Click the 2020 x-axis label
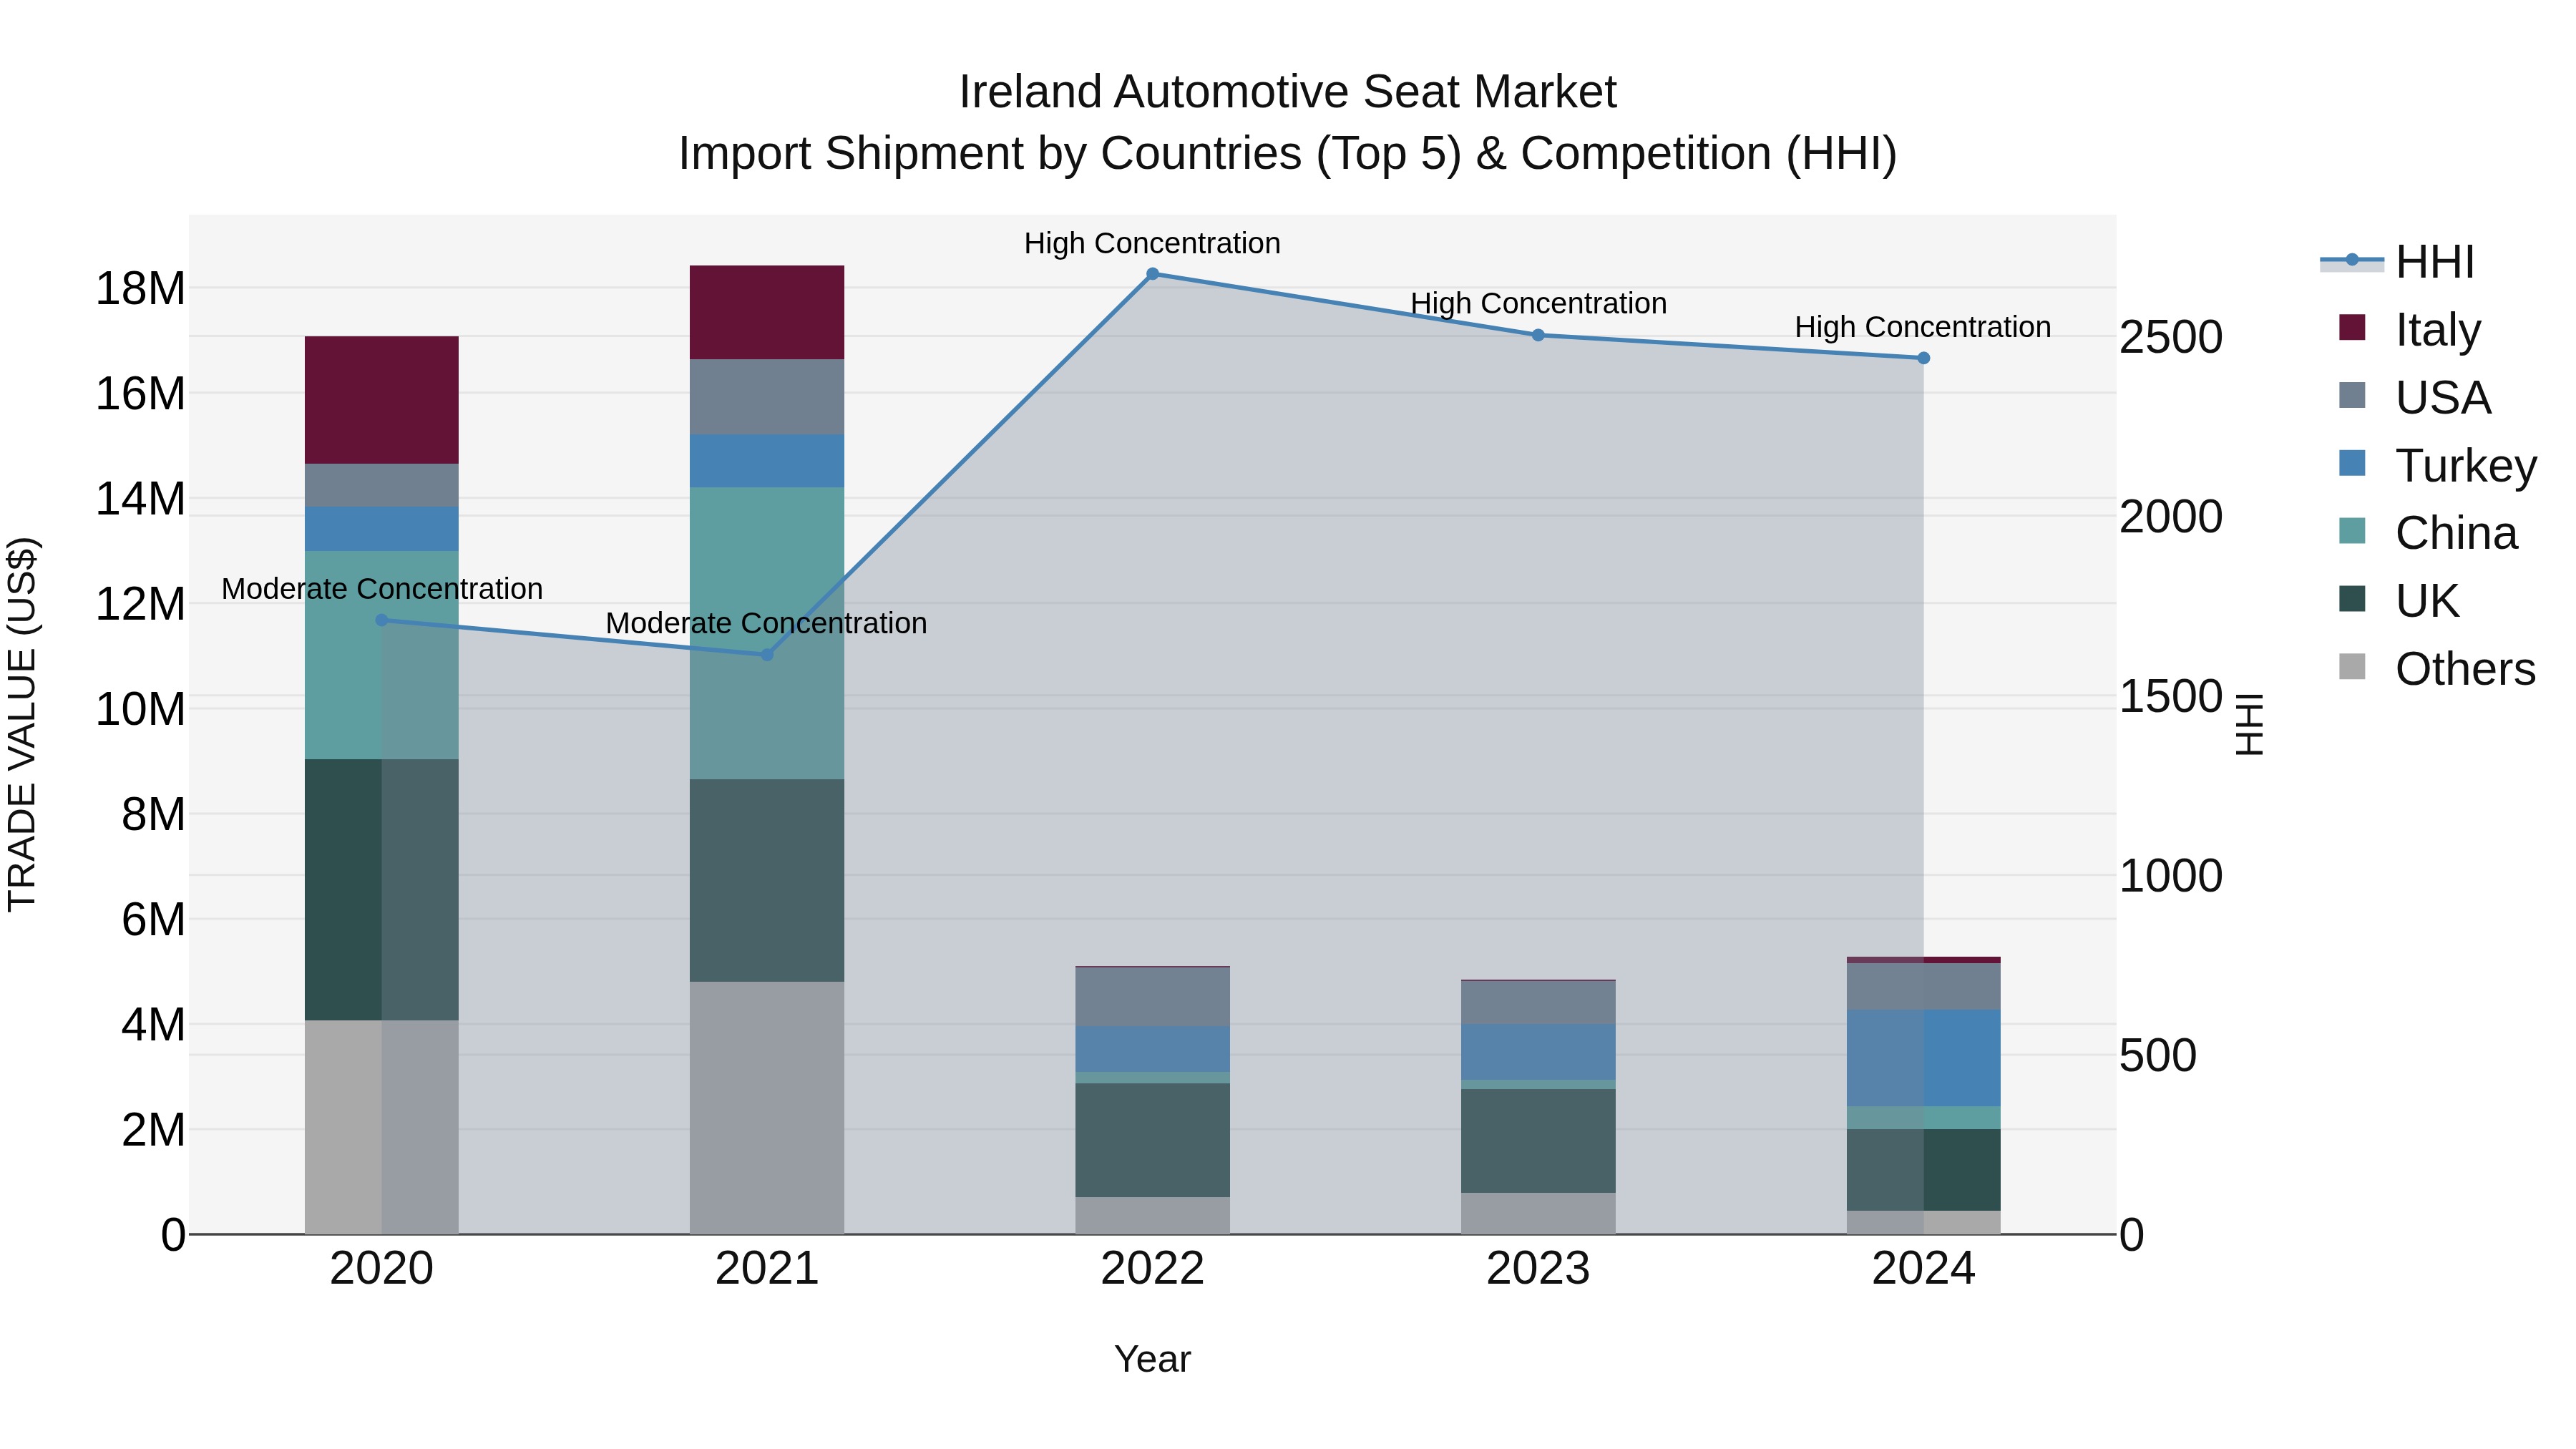The height and width of the screenshot is (1449, 2576). pos(381,1269)
